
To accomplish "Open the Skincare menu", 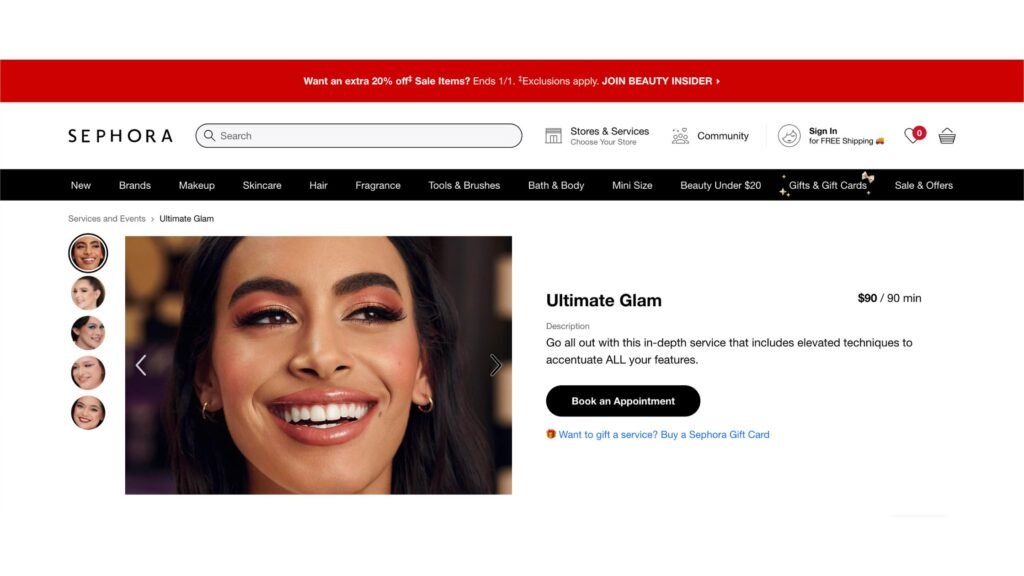I will (x=262, y=185).
